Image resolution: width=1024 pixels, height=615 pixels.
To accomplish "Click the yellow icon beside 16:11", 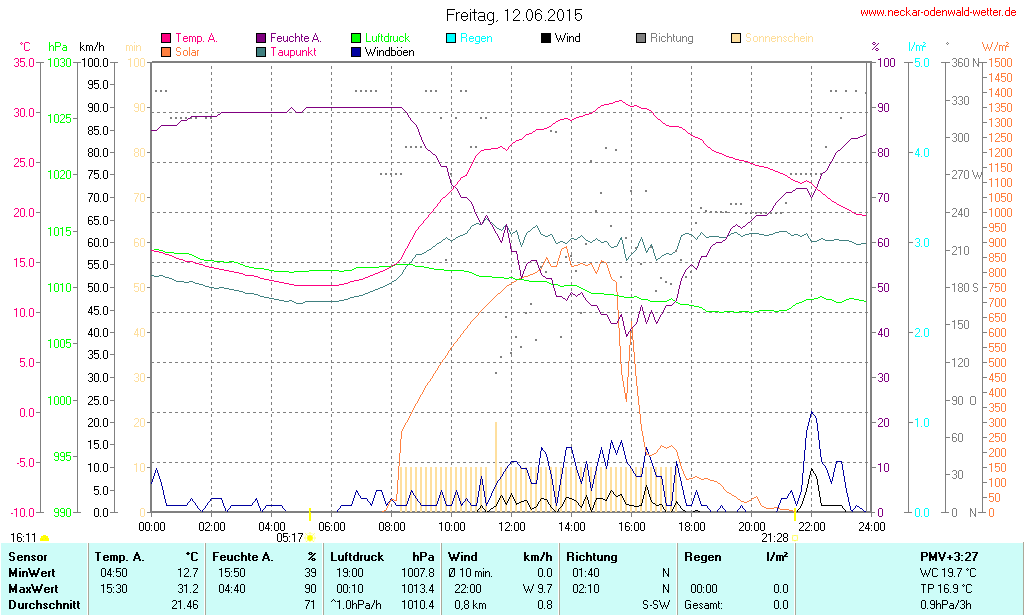I will (44, 537).
